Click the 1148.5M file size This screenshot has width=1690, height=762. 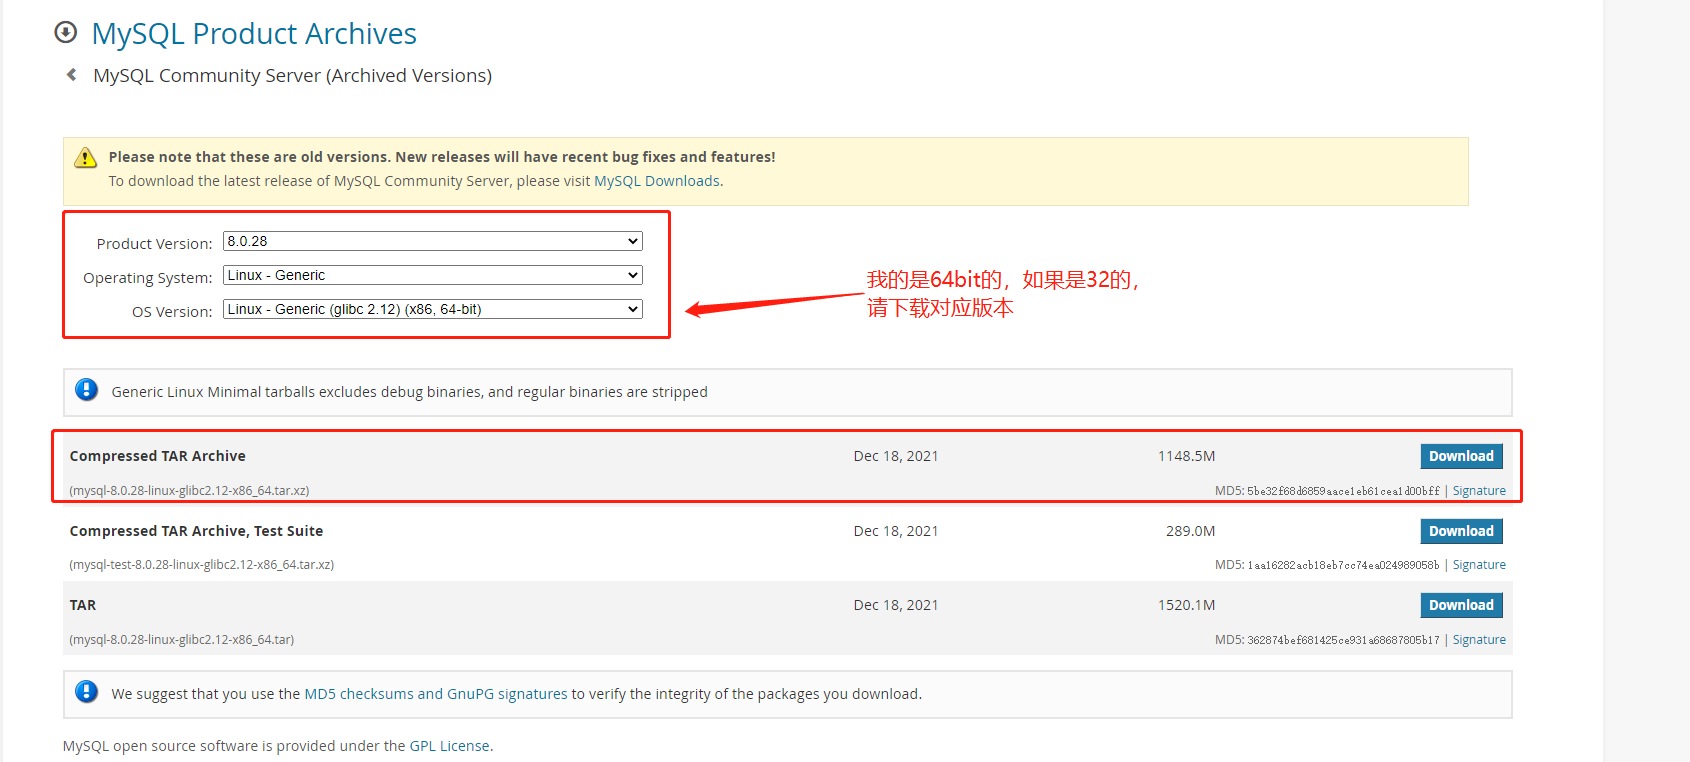1186,456
